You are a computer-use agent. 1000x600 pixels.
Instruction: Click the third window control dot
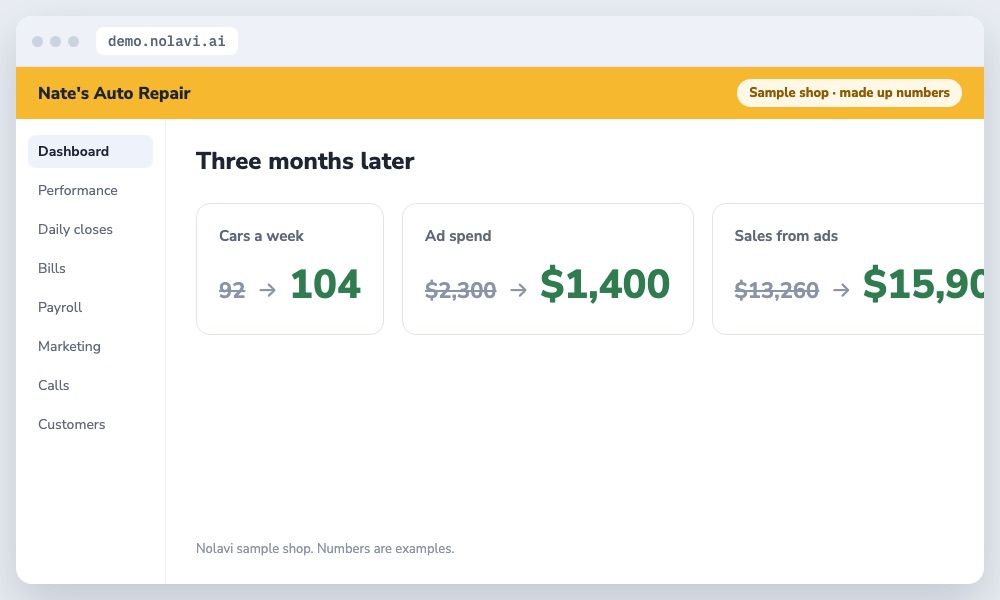coord(73,41)
